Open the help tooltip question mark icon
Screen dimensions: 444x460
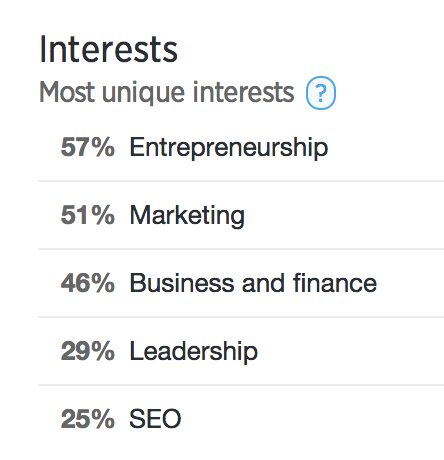pyautogui.click(x=321, y=93)
